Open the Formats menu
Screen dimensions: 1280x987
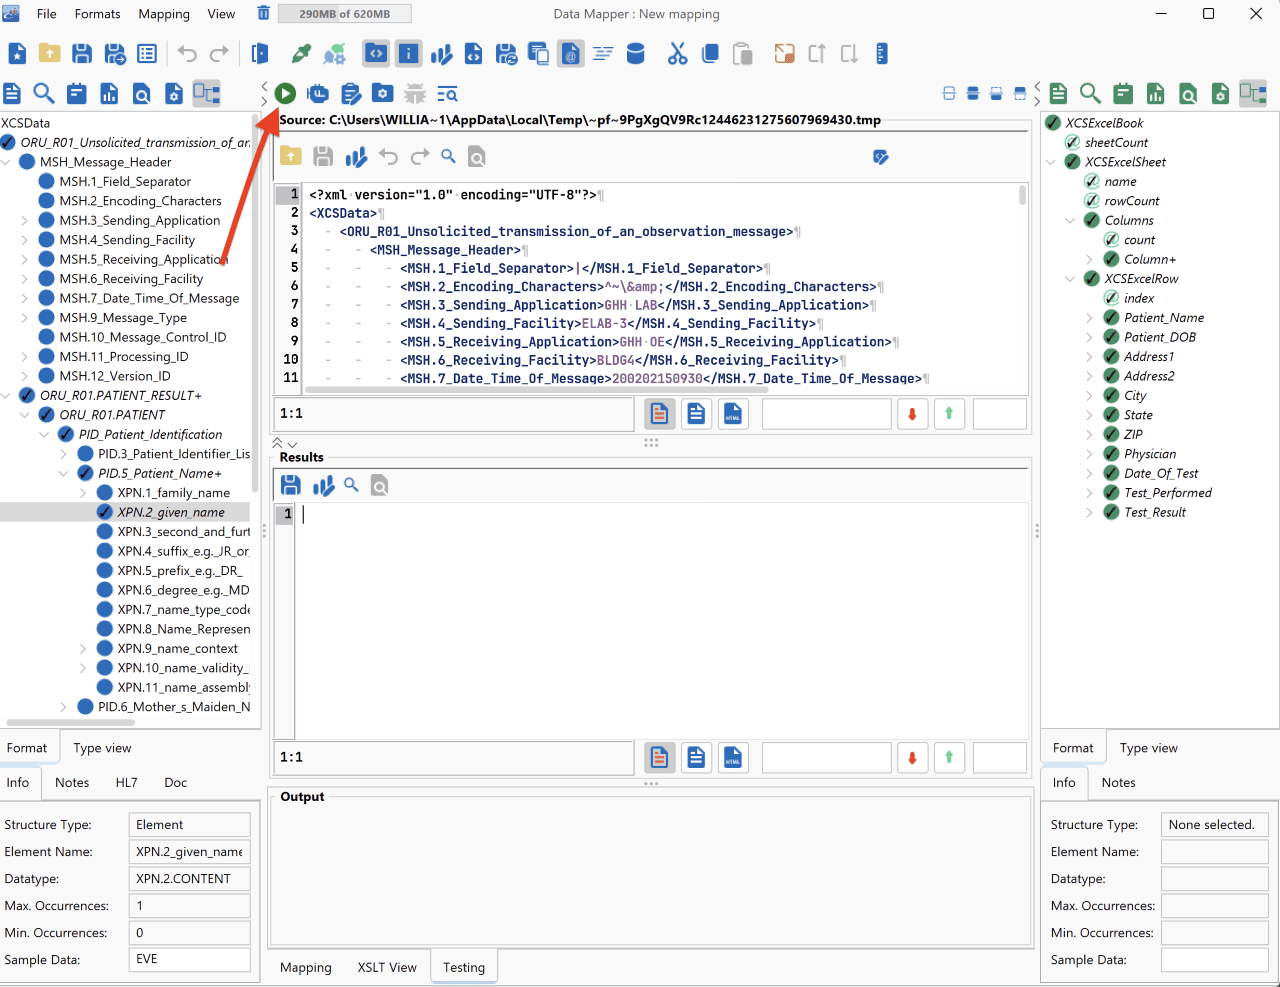tap(97, 14)
